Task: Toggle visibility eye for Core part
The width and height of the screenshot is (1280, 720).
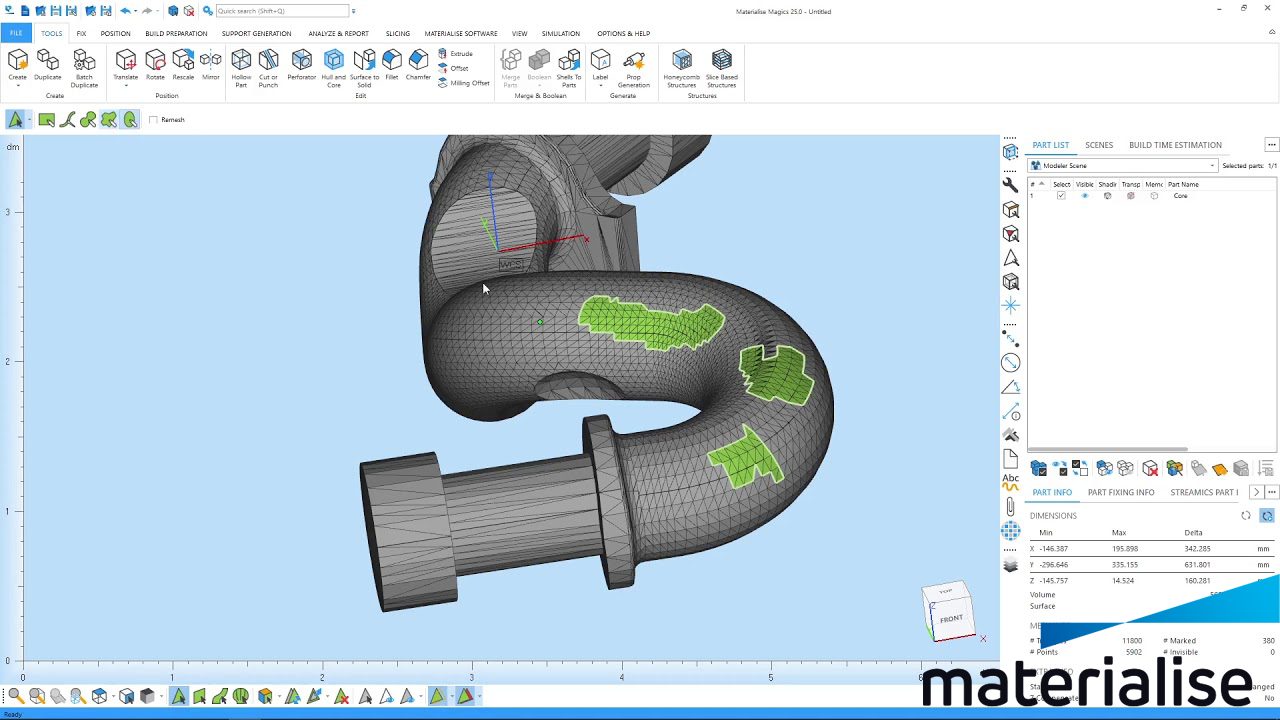Action: (x=1084, y=196)
